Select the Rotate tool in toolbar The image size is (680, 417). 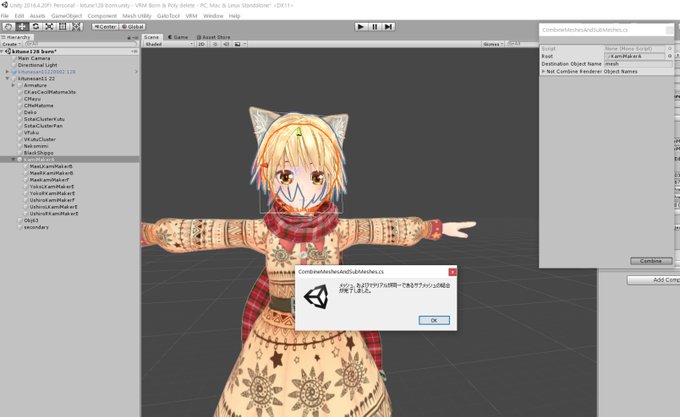click(36, 26)
